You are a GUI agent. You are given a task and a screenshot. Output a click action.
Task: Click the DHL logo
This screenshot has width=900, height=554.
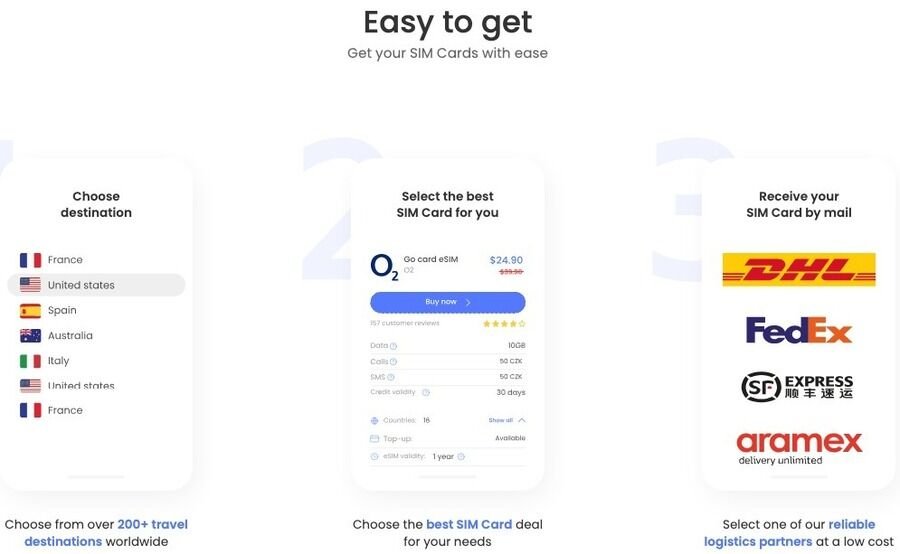click(798, 269)
